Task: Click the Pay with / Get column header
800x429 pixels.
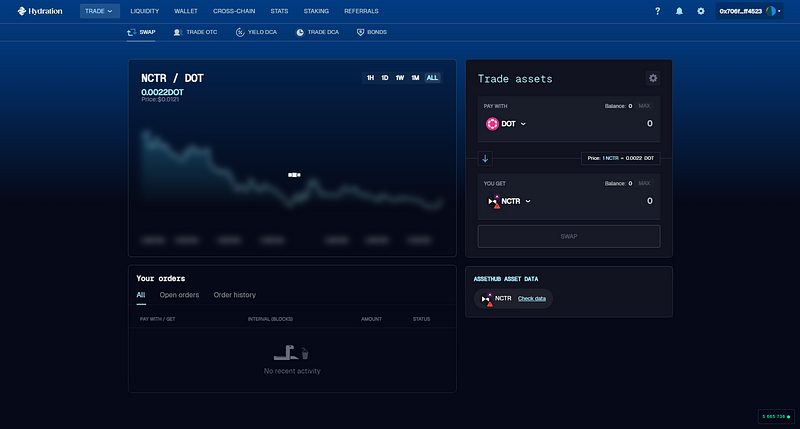Action: click(158, 319)
